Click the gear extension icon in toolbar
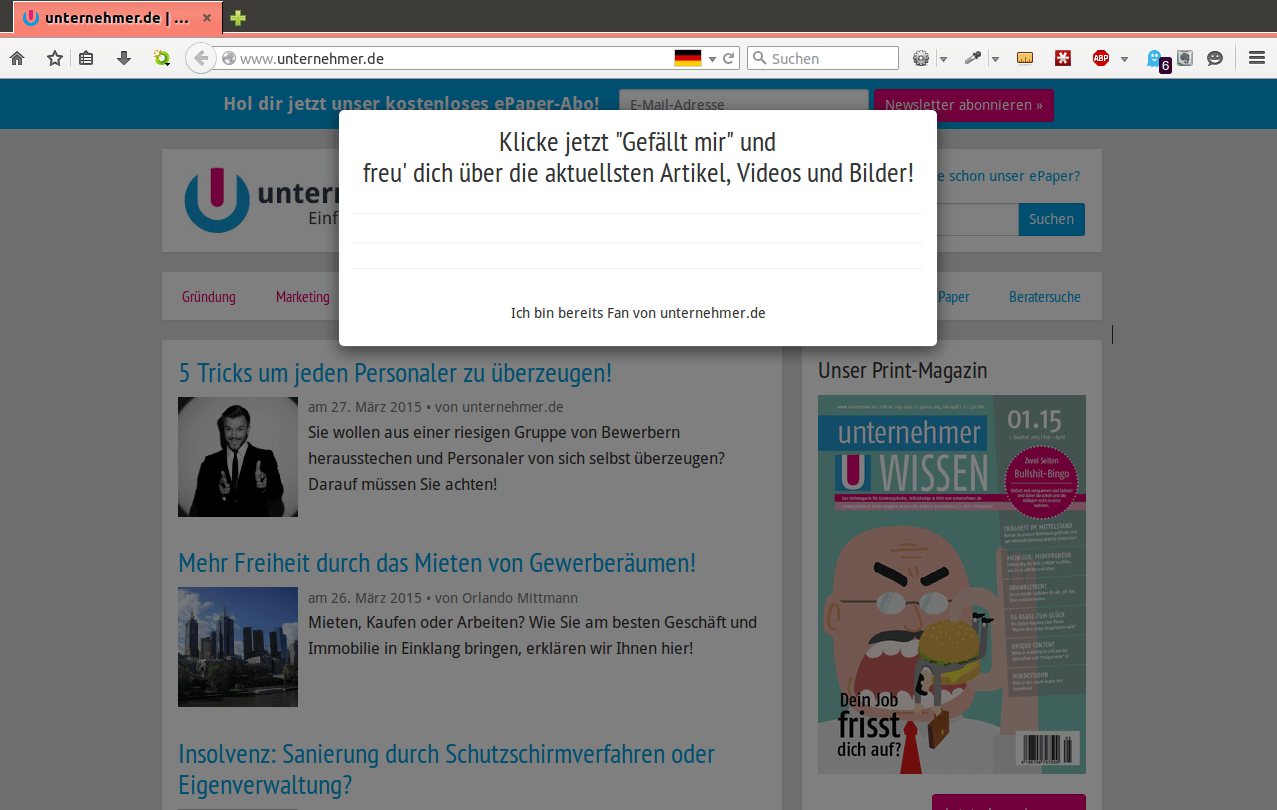The width and height of the screenshot is (1277, 810). coord(921,59)
